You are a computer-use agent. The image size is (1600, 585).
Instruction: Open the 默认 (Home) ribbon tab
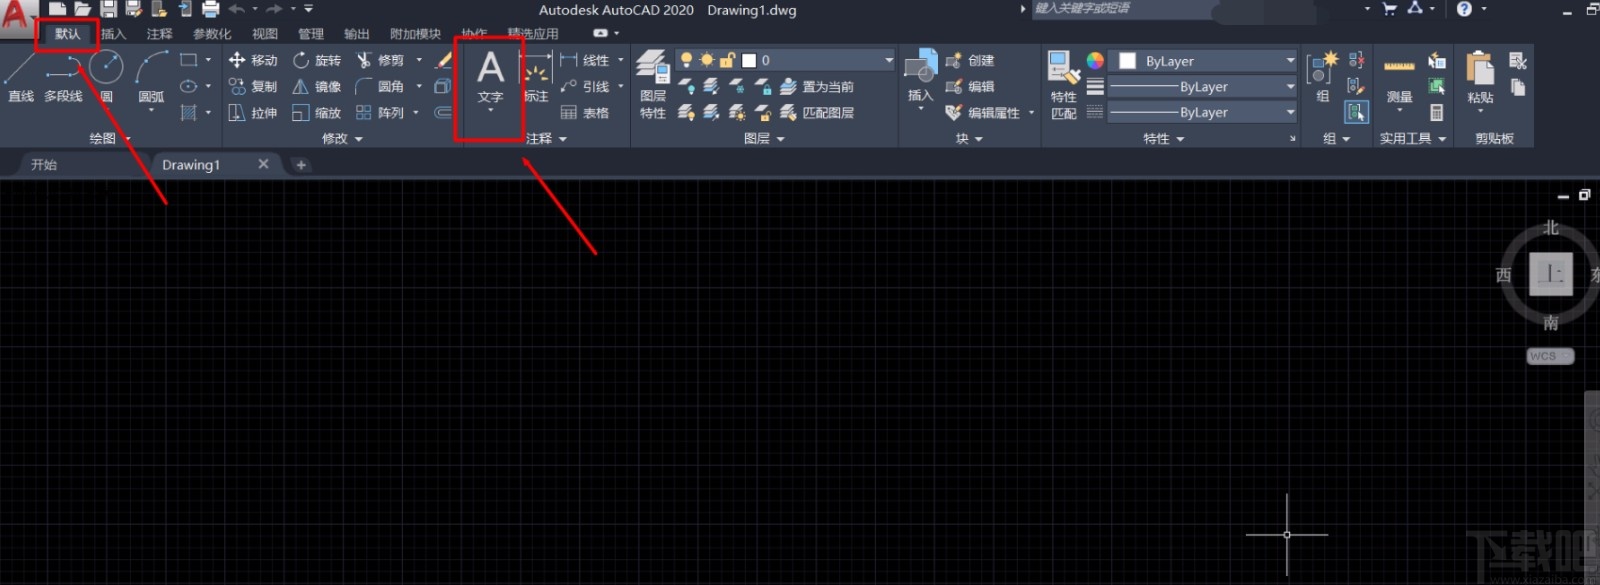pyautogui.click(x=67, y=33)
